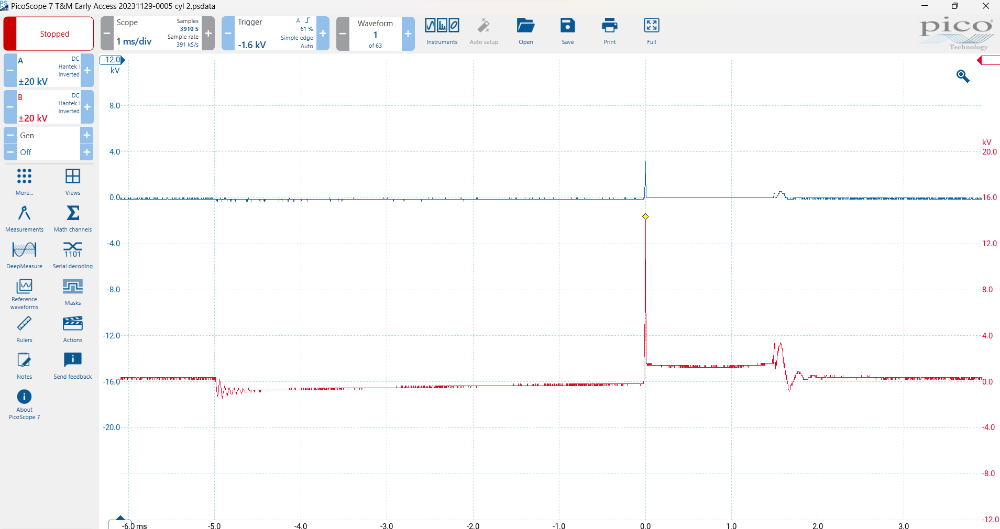
Task: Open Reference waveforms panel
Action: [24, 291]
